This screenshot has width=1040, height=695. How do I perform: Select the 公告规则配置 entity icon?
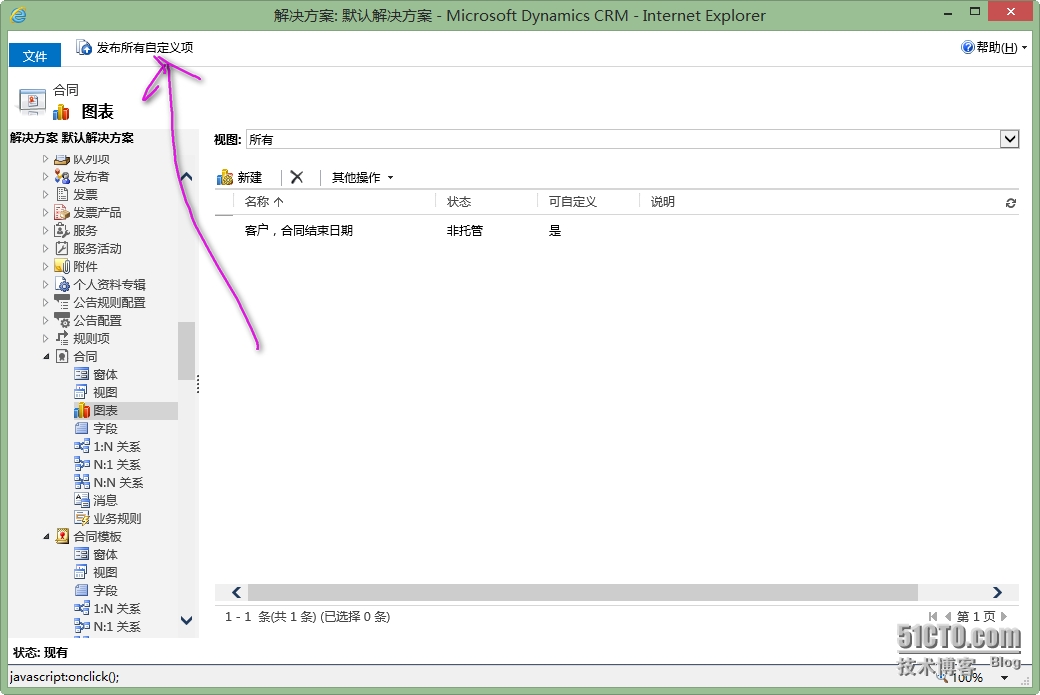click(62, 302)
